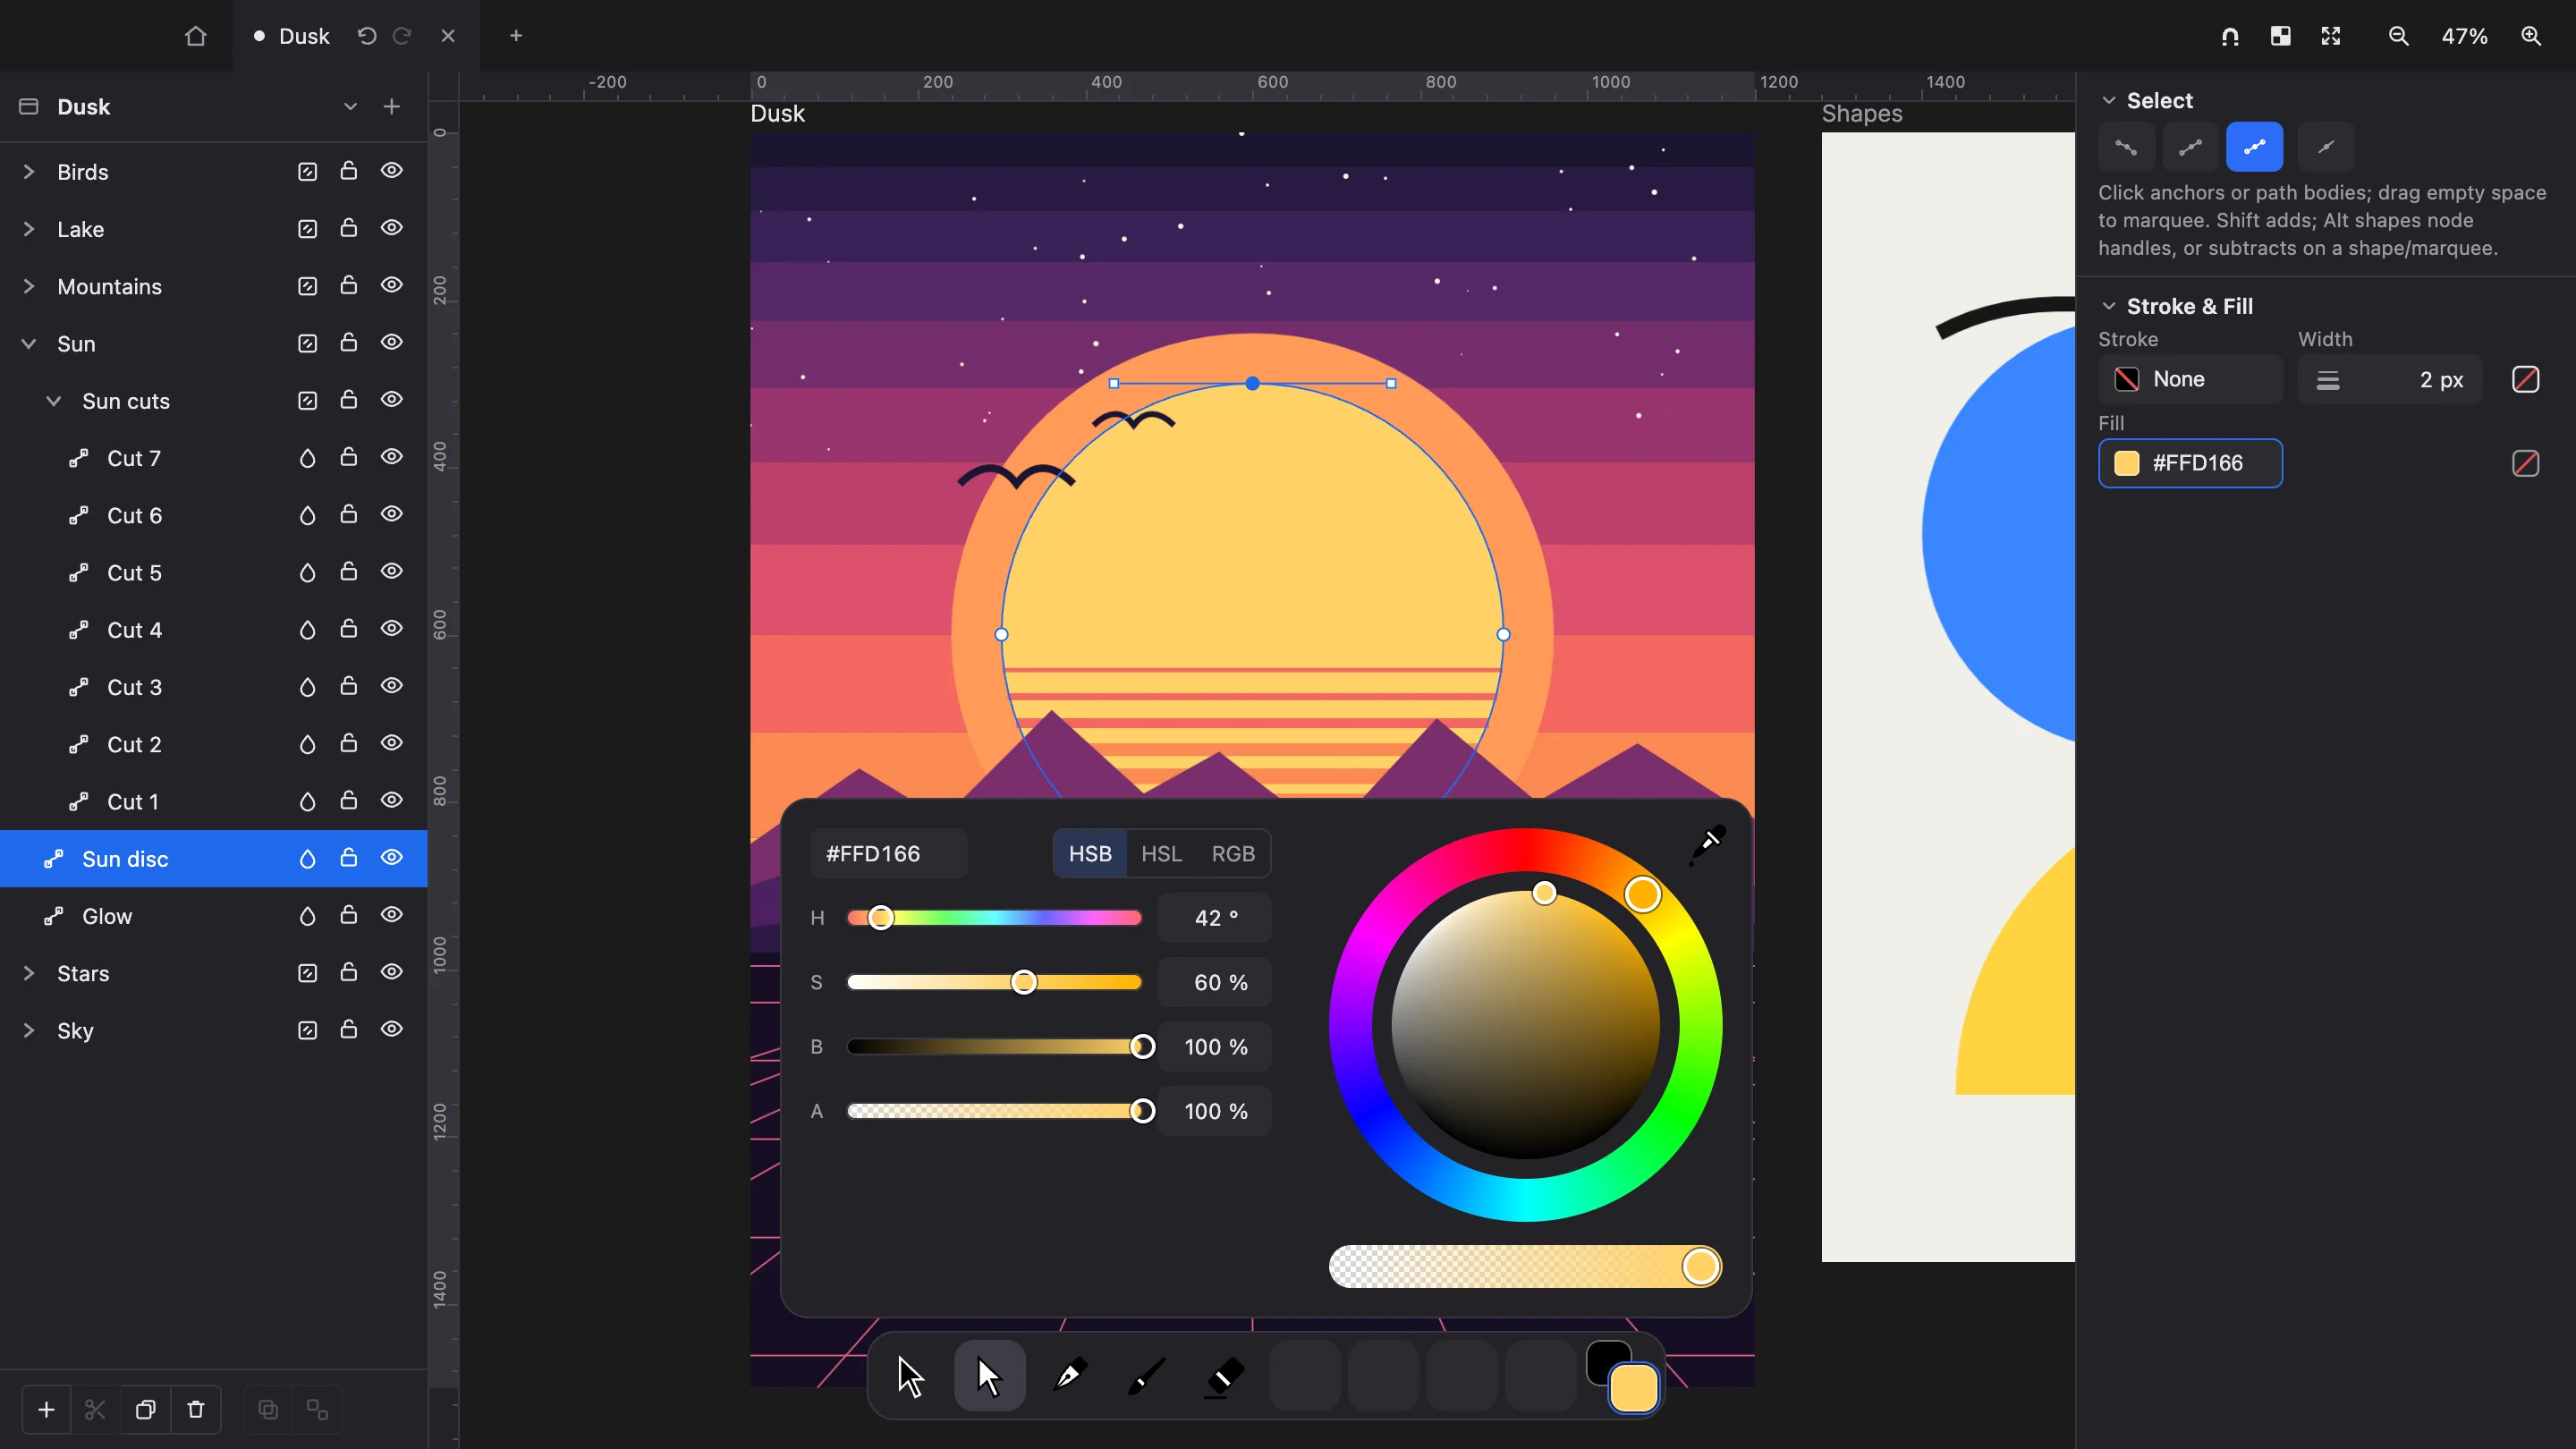The image size is (2576, 1449).
Task: Duplicate layer using the copy icon
Action: 146,1410
